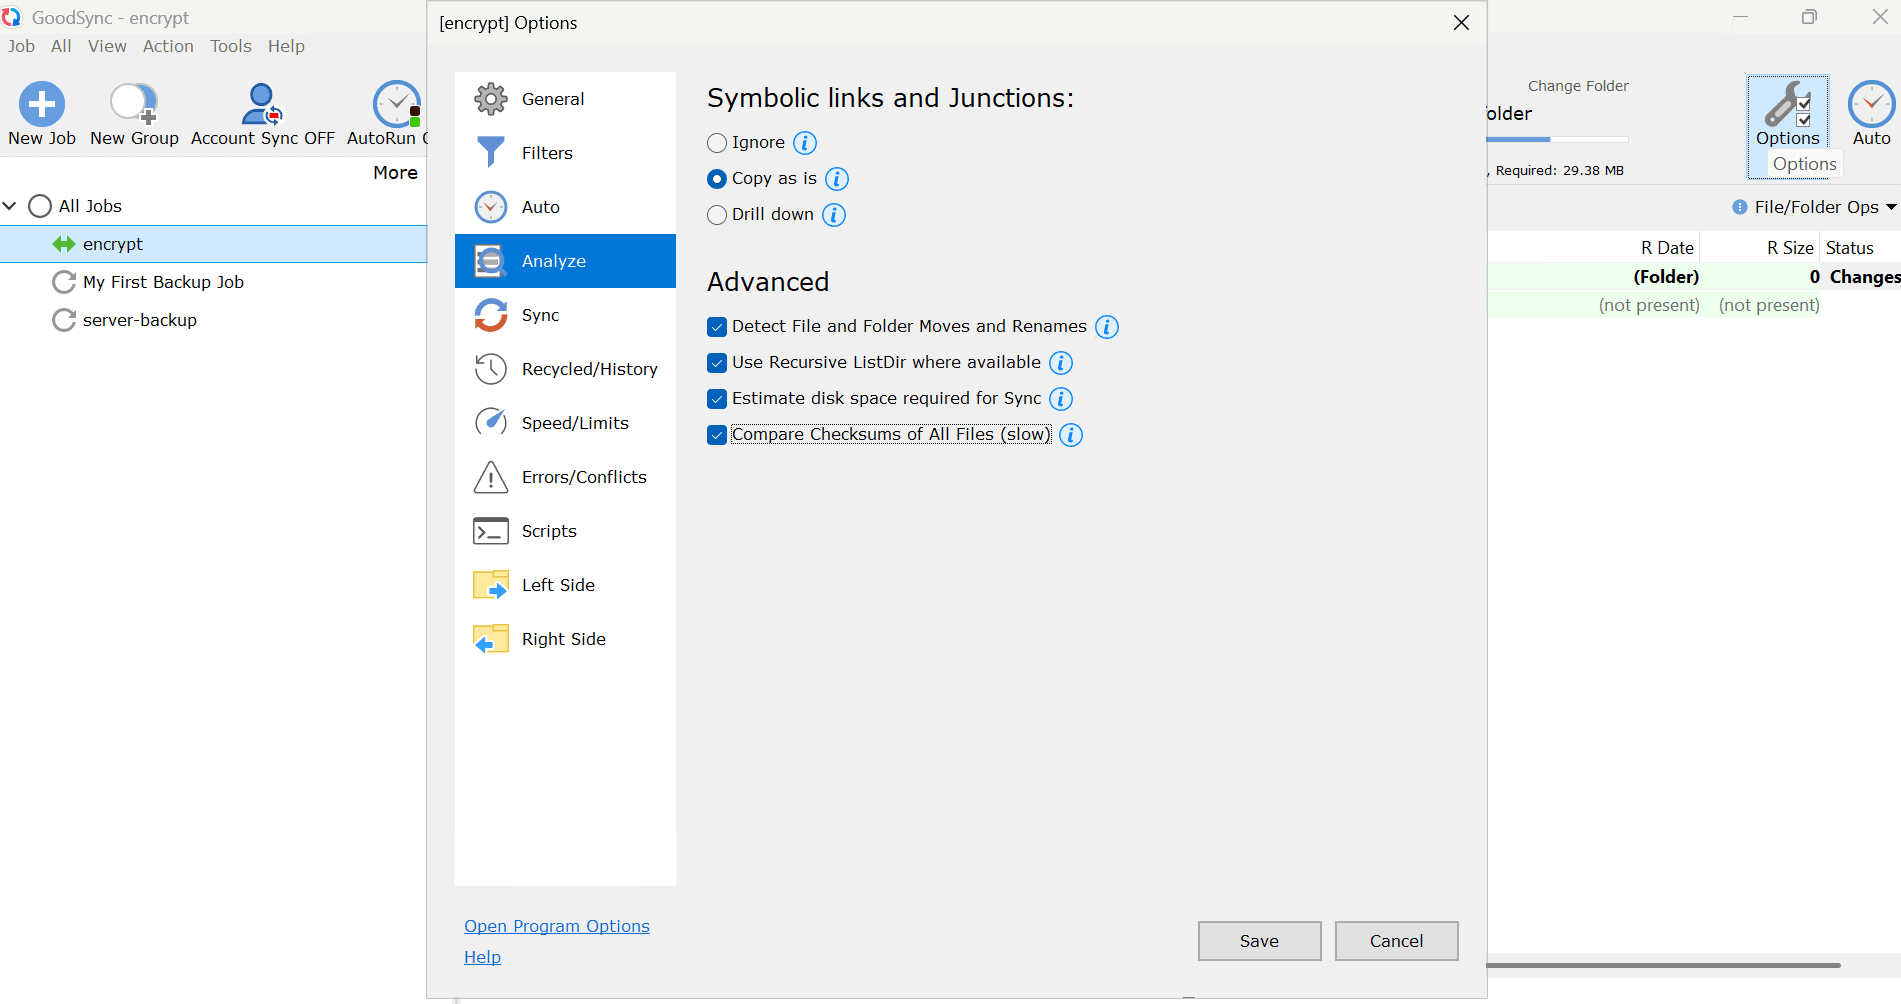Click the info icon next to Drill down

click(834, 215)
